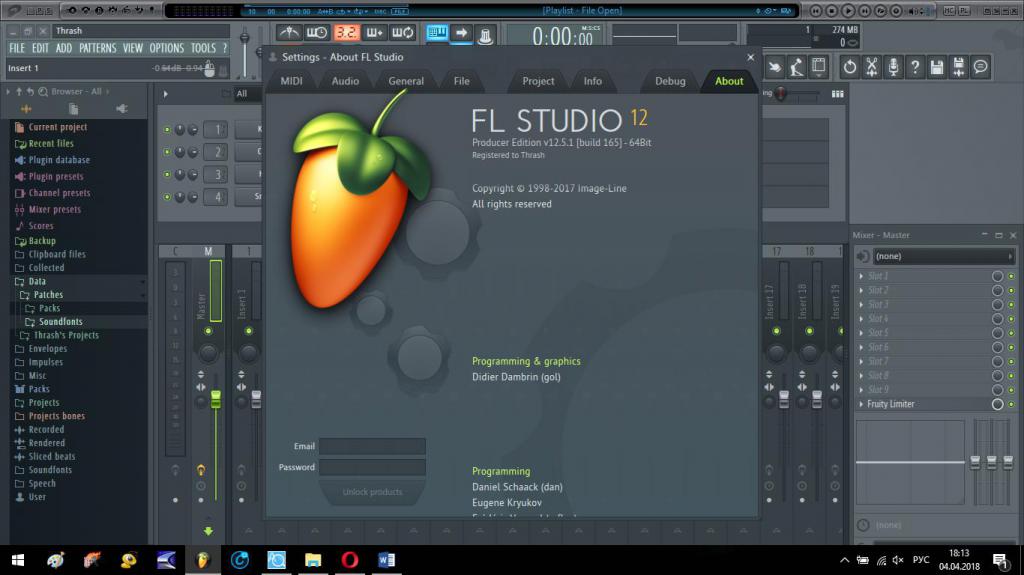Click the volume muted tray icon

(898, 560)
